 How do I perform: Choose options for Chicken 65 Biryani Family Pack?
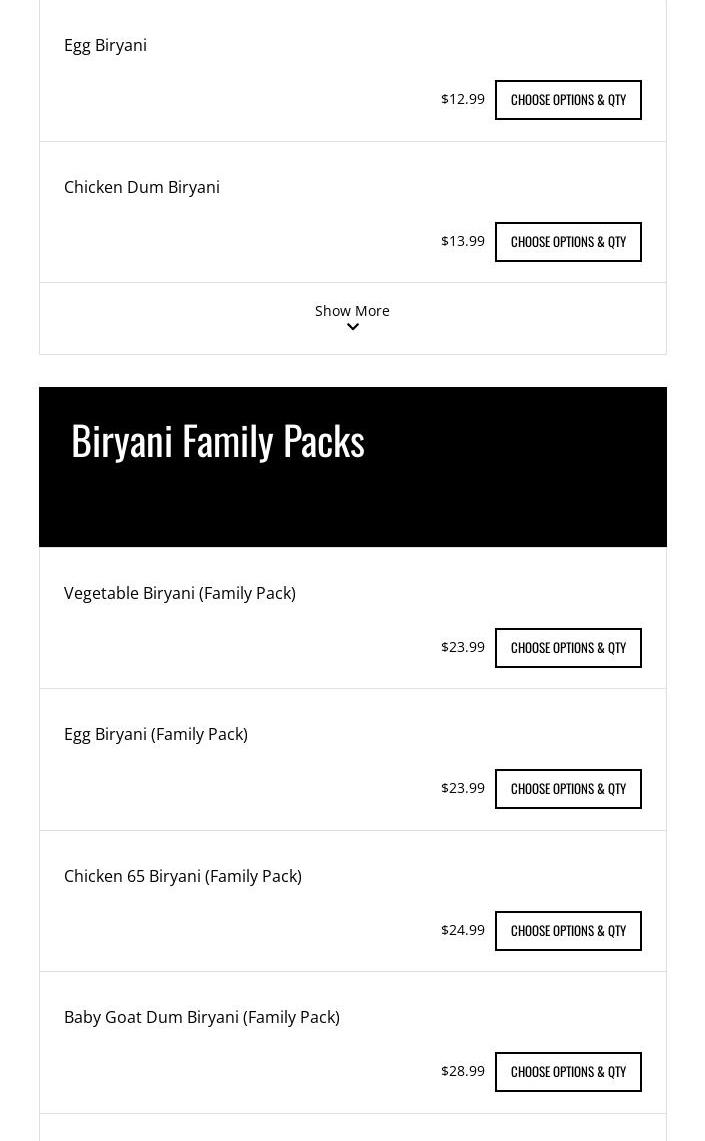(568, 931)
